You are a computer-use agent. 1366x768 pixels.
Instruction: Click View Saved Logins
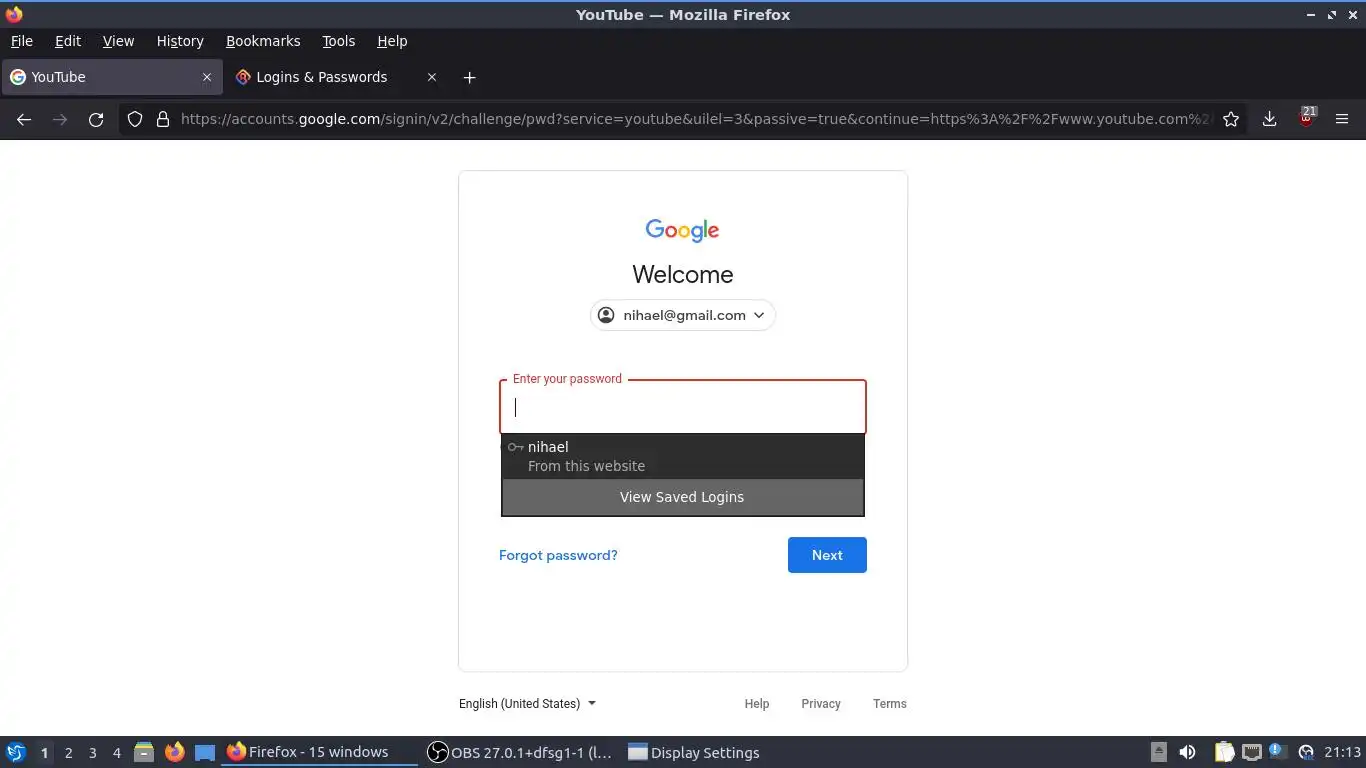683,497
